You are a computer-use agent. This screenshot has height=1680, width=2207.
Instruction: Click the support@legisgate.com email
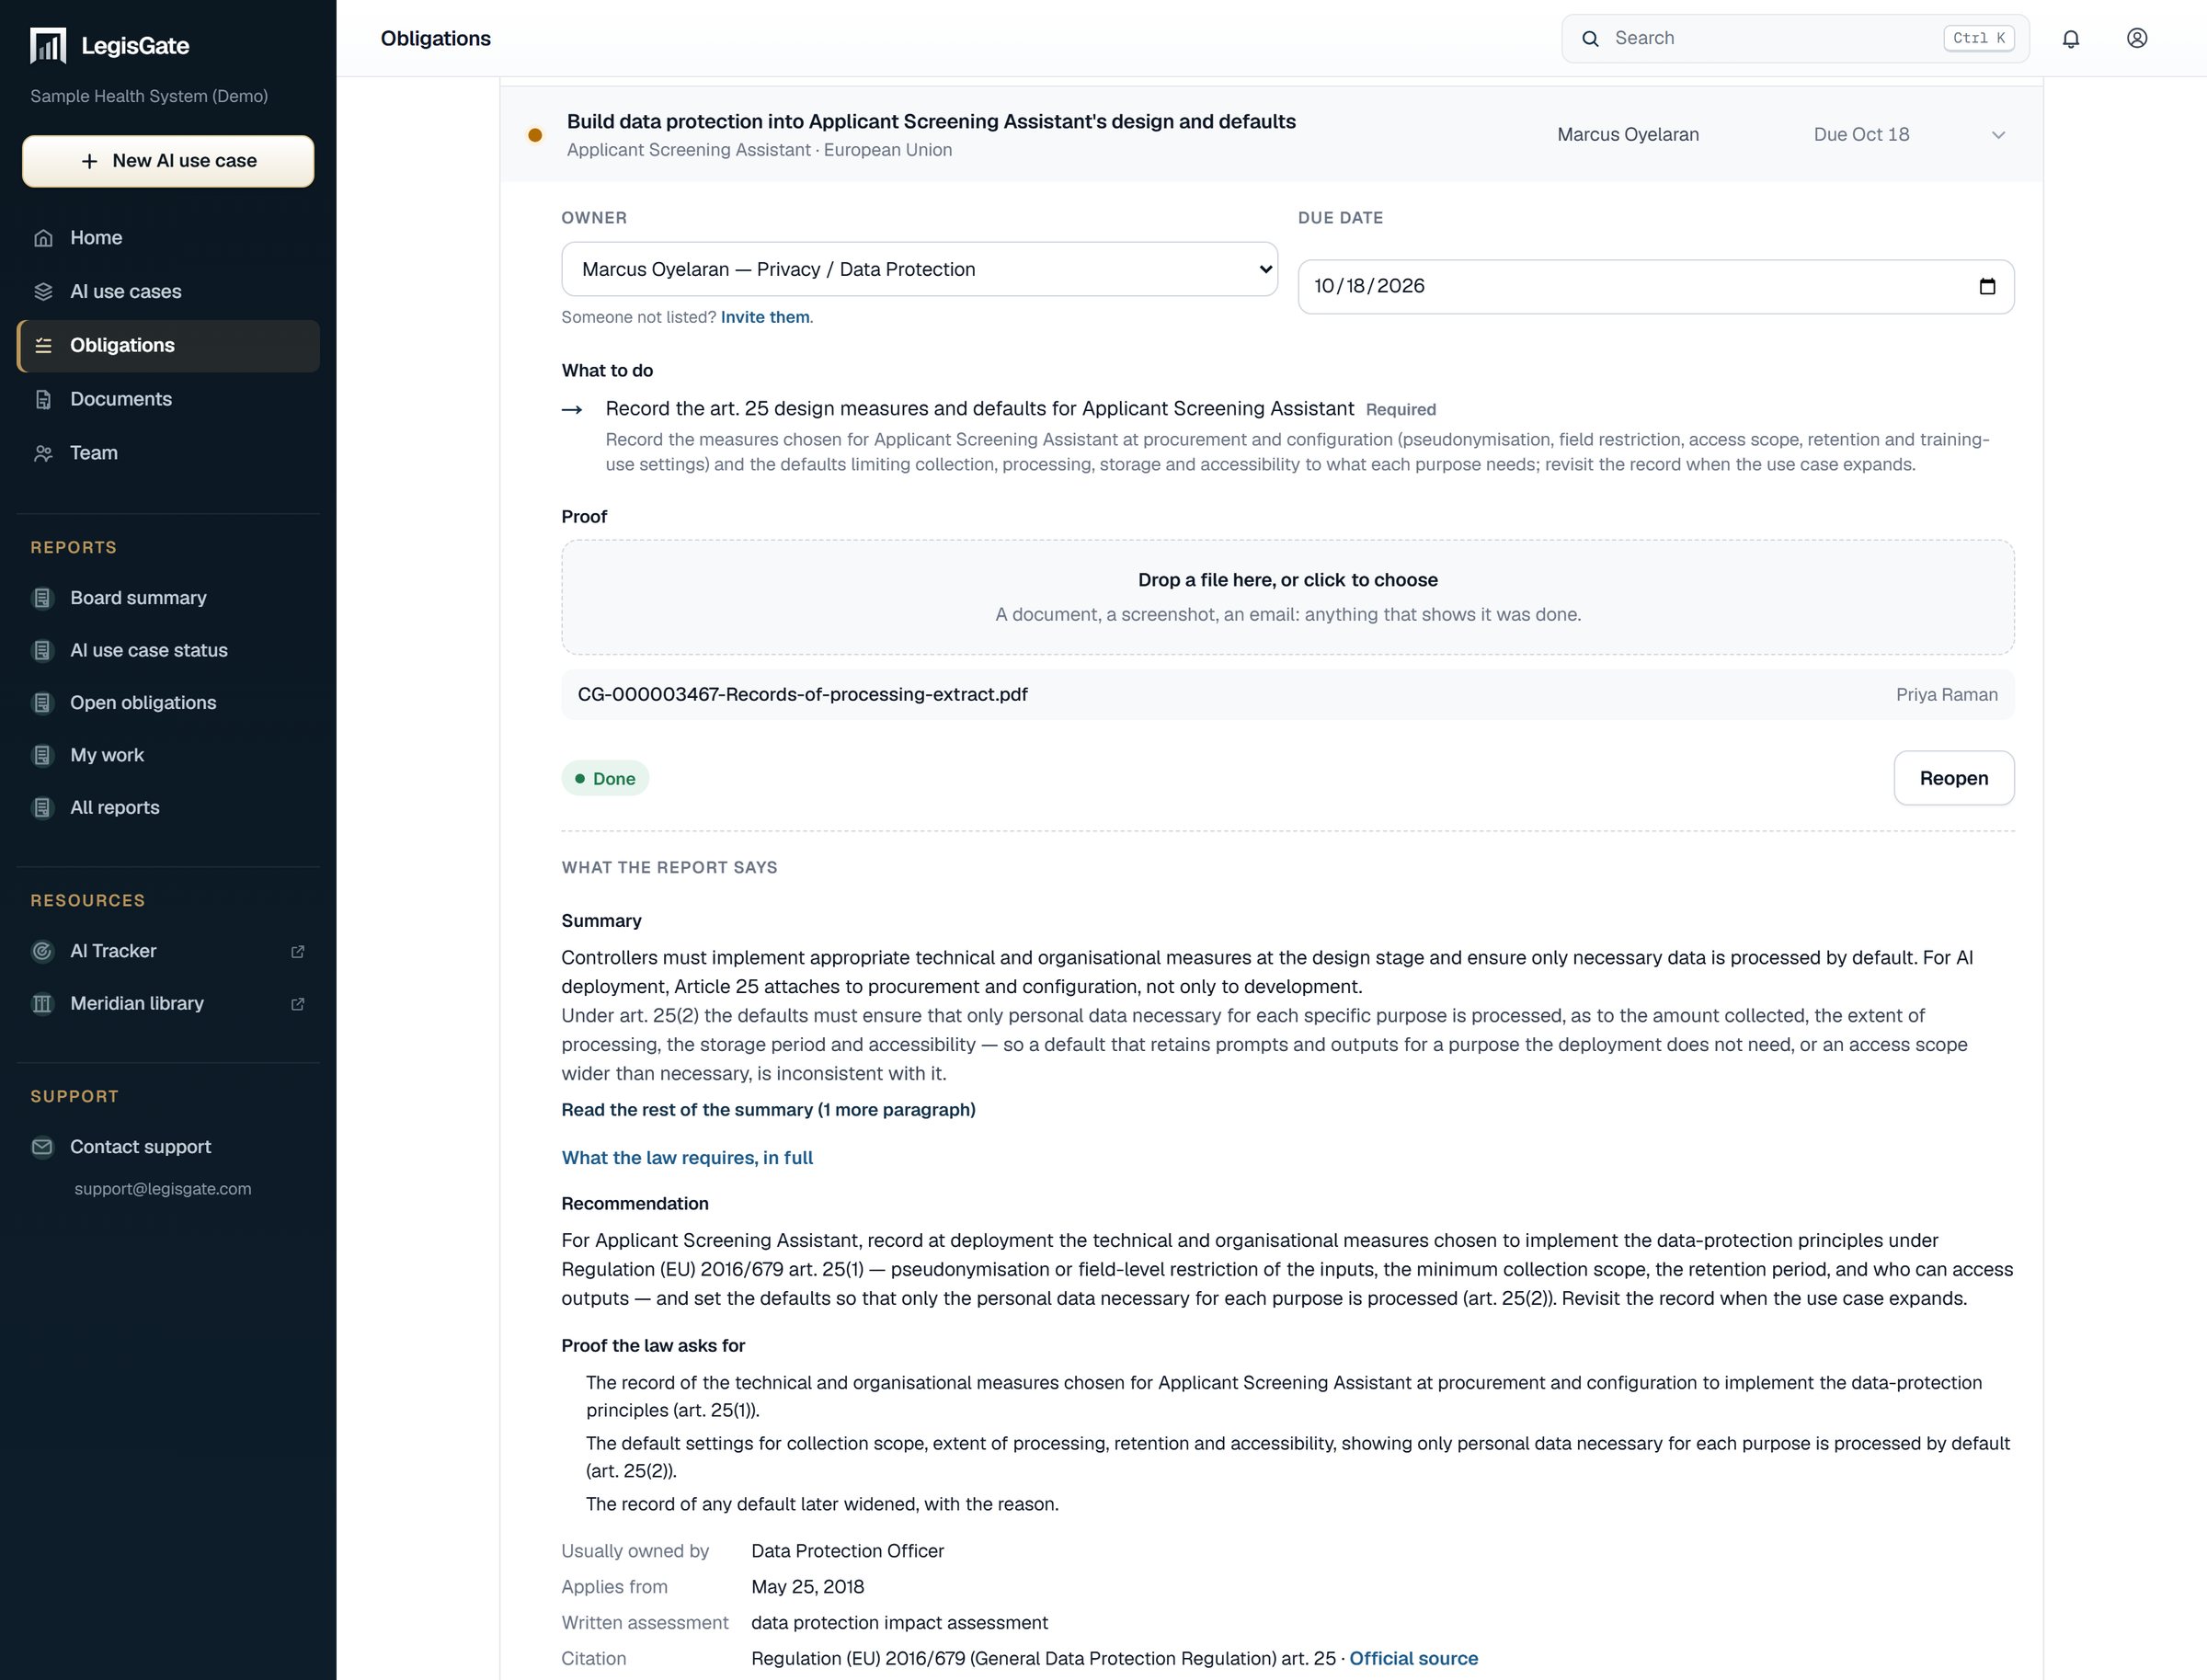pos(163,1189)
